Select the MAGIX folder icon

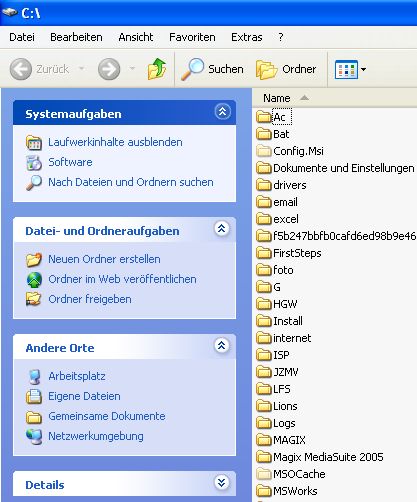click(x=264, y=440)
